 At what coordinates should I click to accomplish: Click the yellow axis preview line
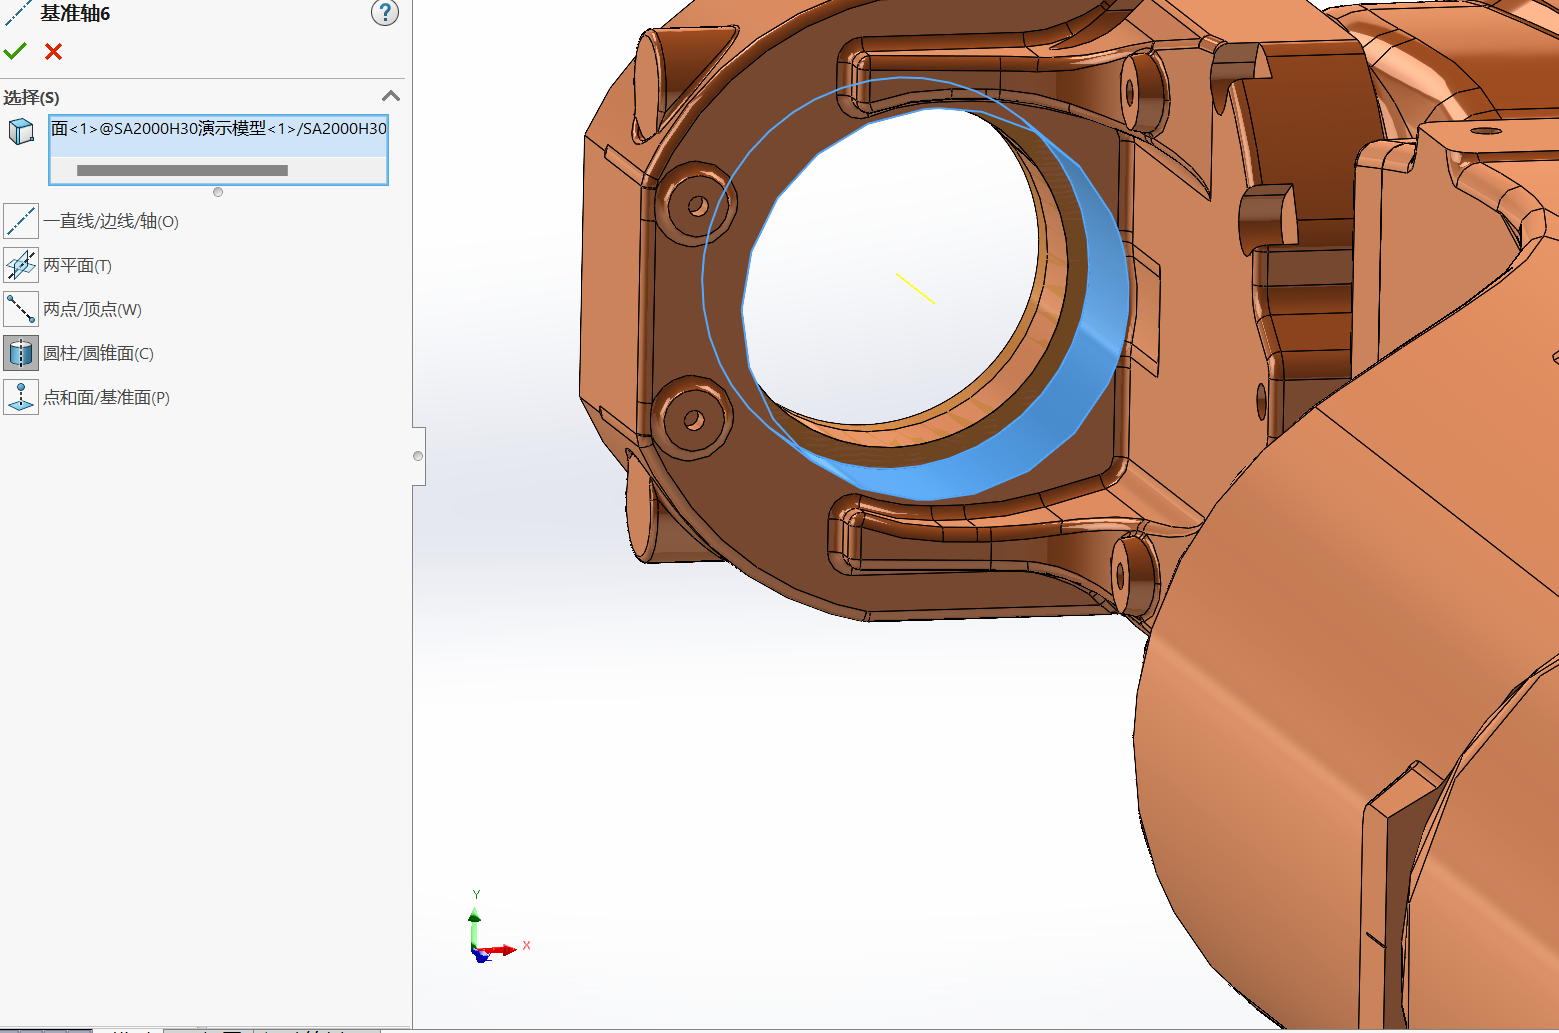(x=915, y=288)
